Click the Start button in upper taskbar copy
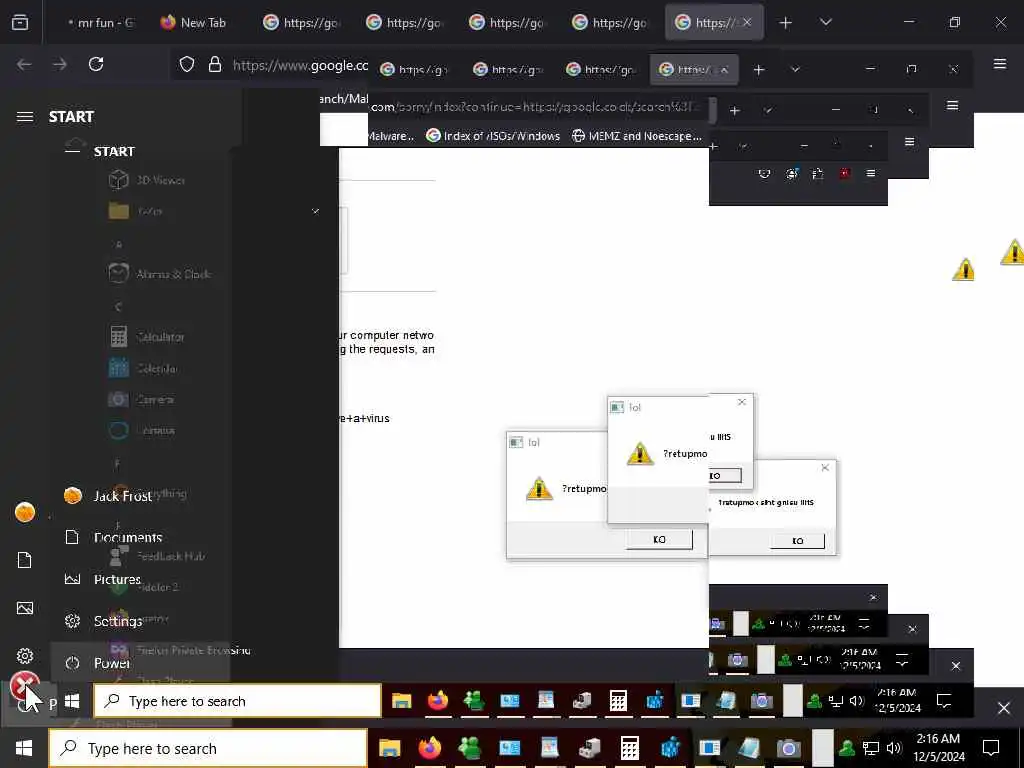The width and height of the screenshot is (1024, 768). point(72,701)
